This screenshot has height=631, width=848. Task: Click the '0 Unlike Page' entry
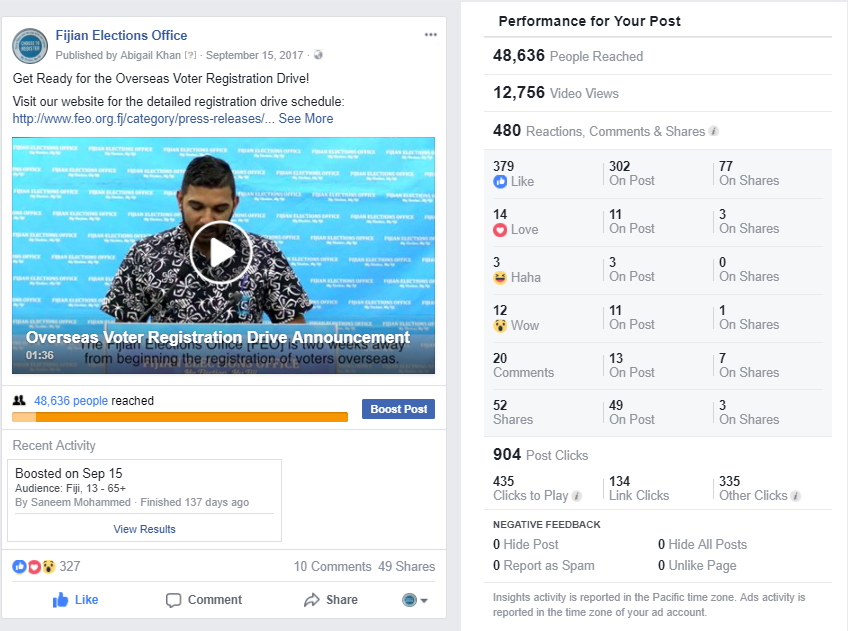pyautogui.click(x=697, y=566)
